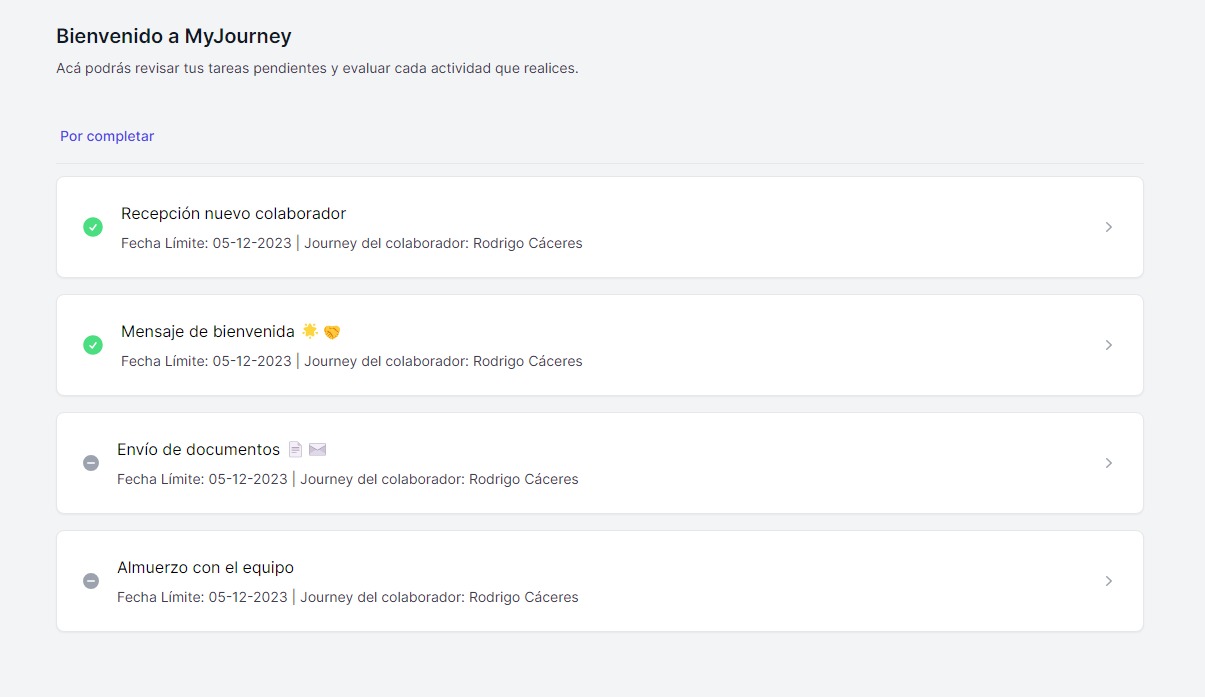Screen dimensions: 1205x697
Task: Click the green checkmark on Recepción nuevo colaborador
Action: click(92, 227)
